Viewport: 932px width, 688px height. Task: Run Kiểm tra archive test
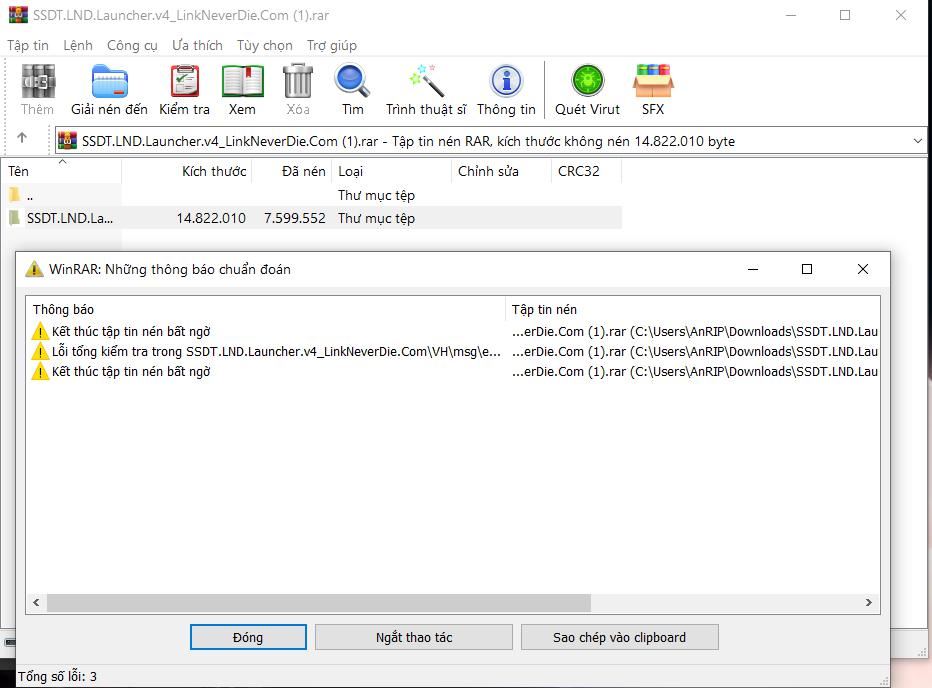pos(184,90)
